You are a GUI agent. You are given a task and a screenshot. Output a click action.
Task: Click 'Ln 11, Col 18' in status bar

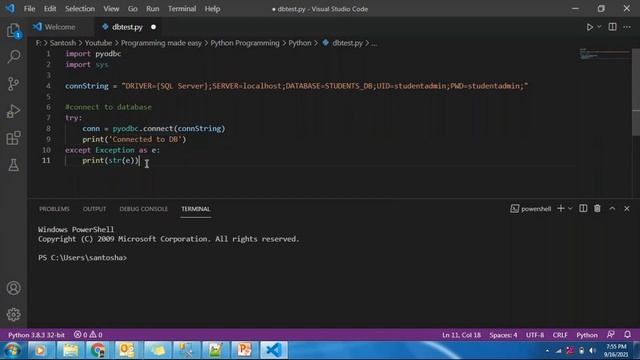pos(461,335)
